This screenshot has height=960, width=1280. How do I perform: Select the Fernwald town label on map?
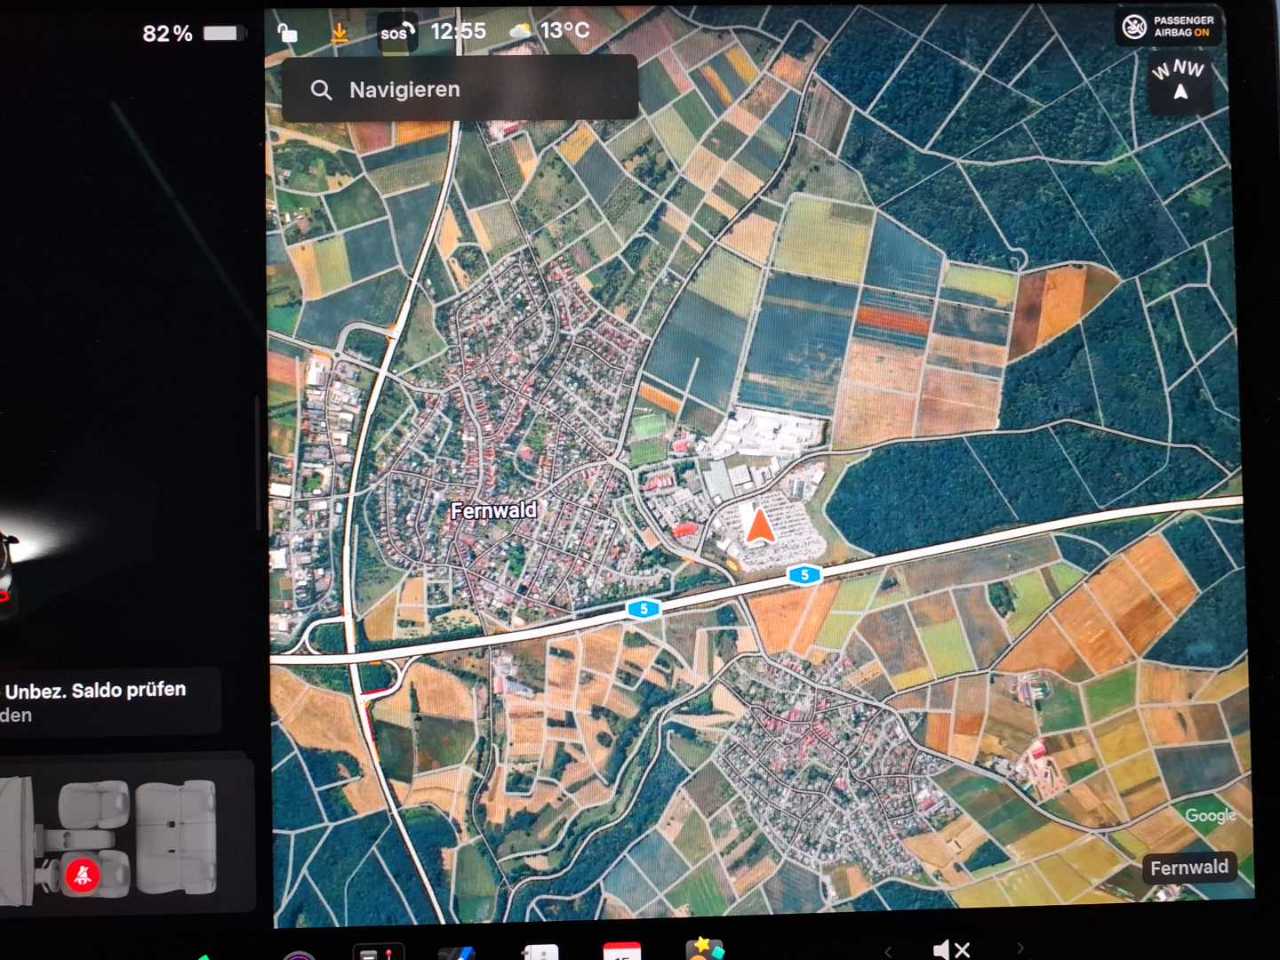[494, 511]
